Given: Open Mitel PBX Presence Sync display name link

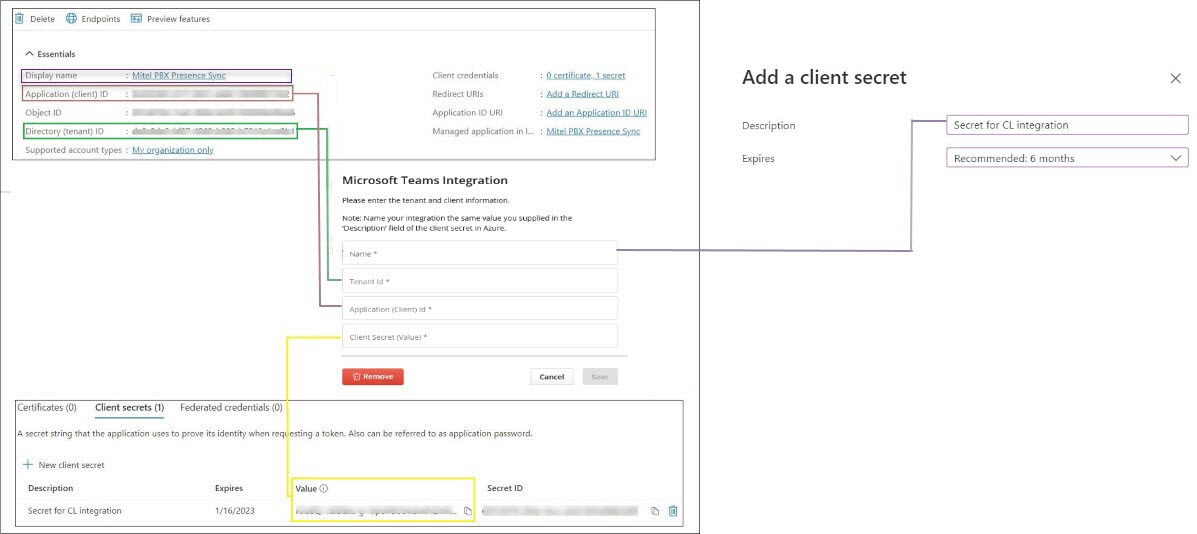Looking at the screenshot, I should (179, 76).
